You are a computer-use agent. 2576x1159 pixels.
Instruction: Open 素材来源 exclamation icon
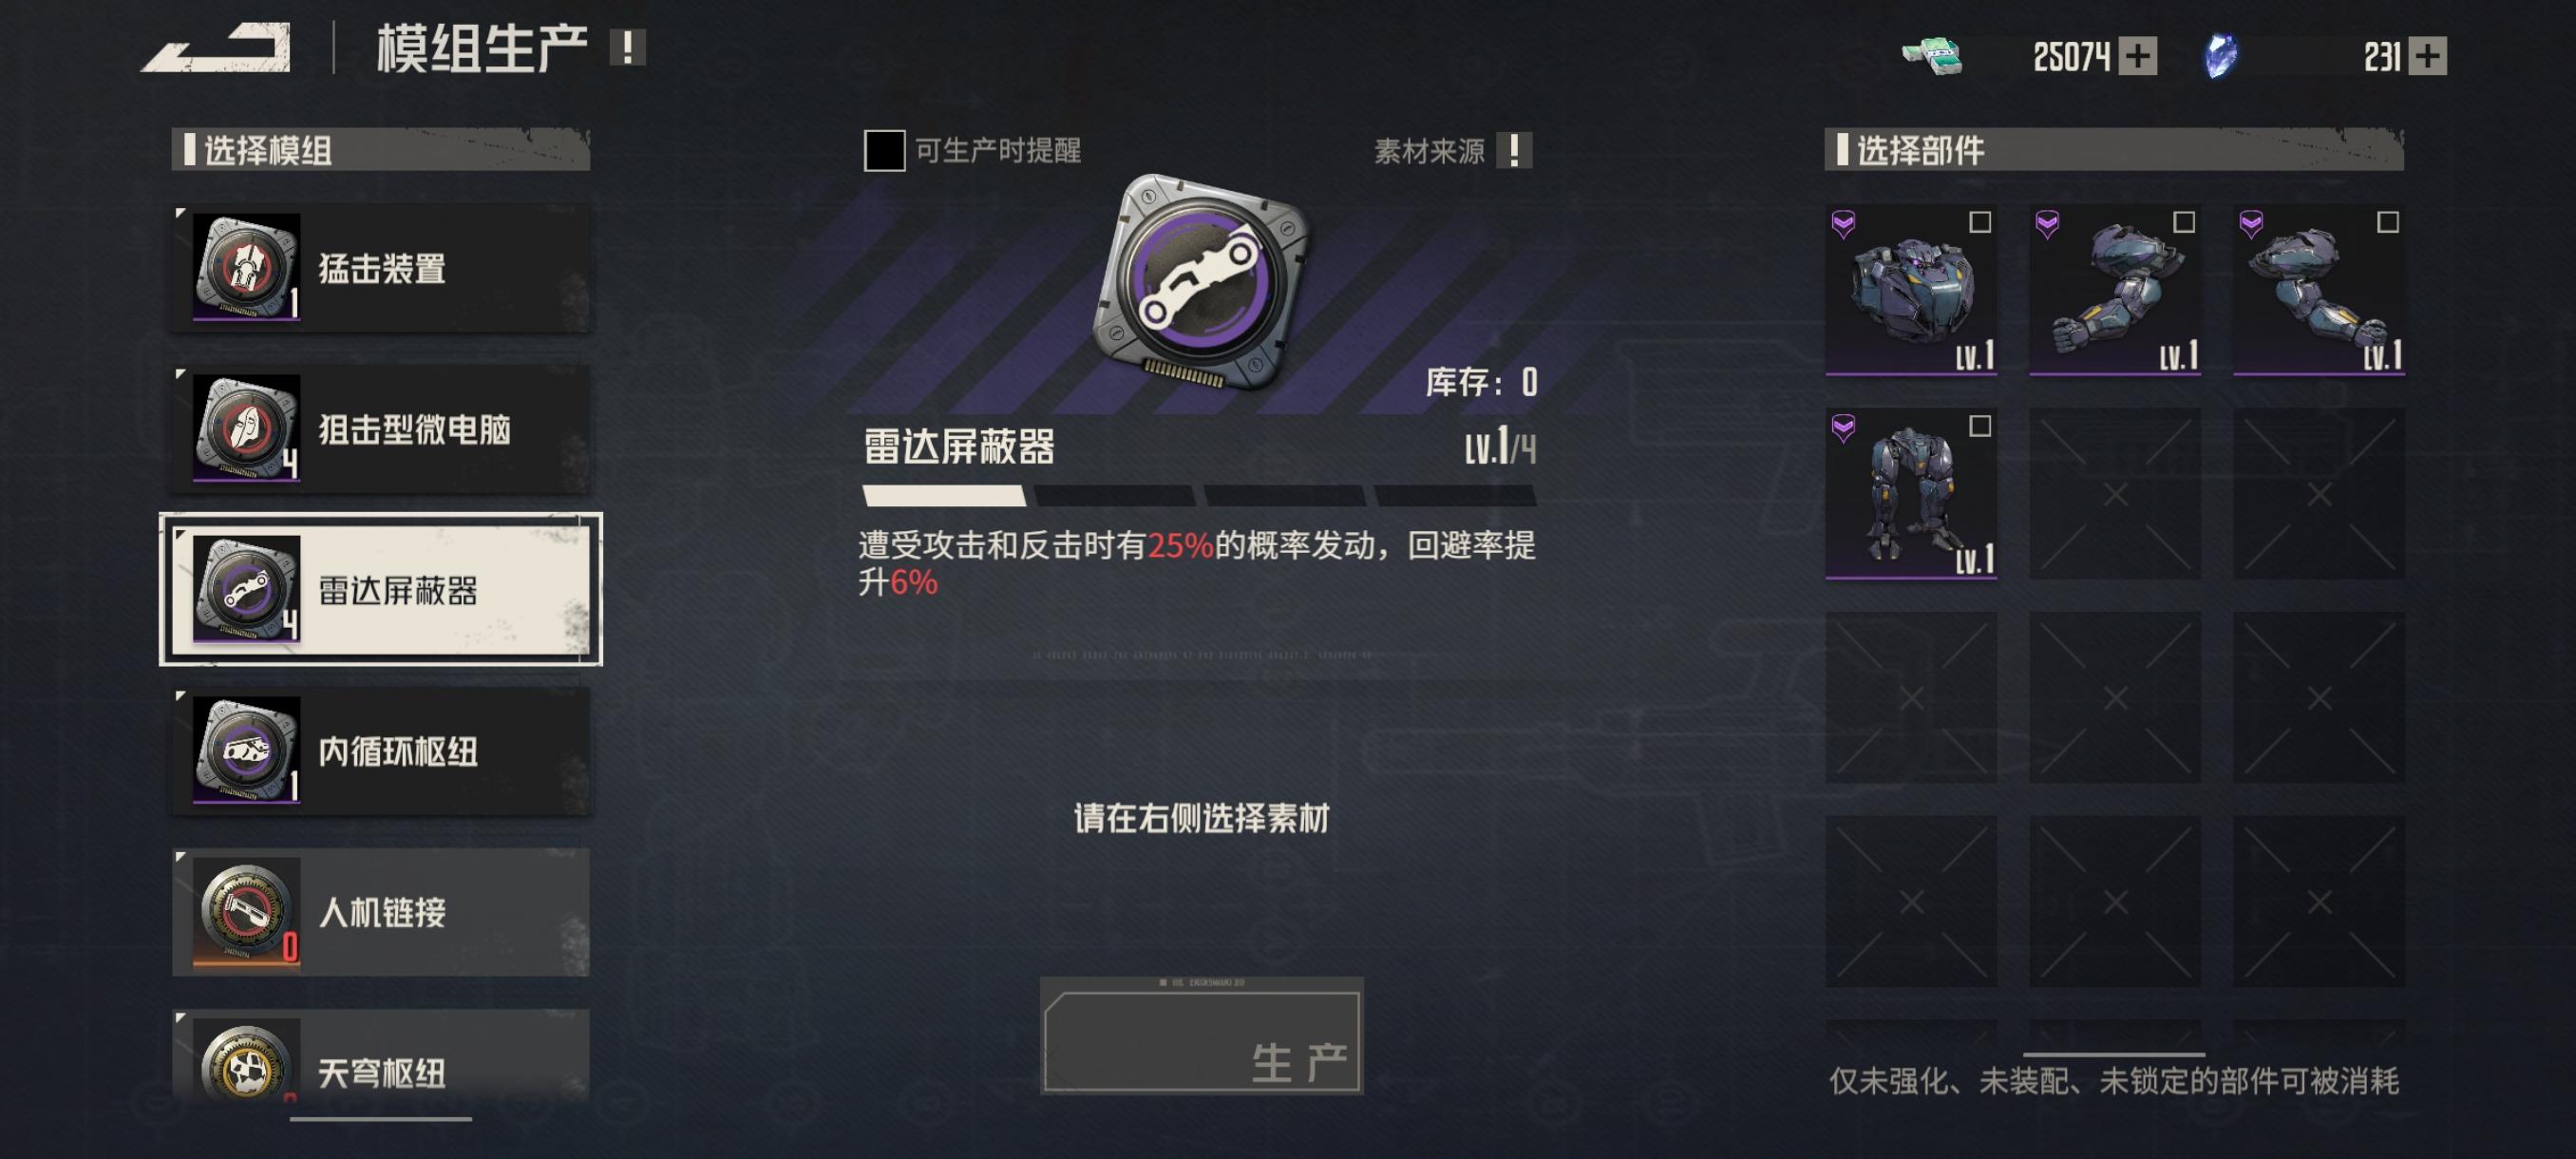point(1514,151)
